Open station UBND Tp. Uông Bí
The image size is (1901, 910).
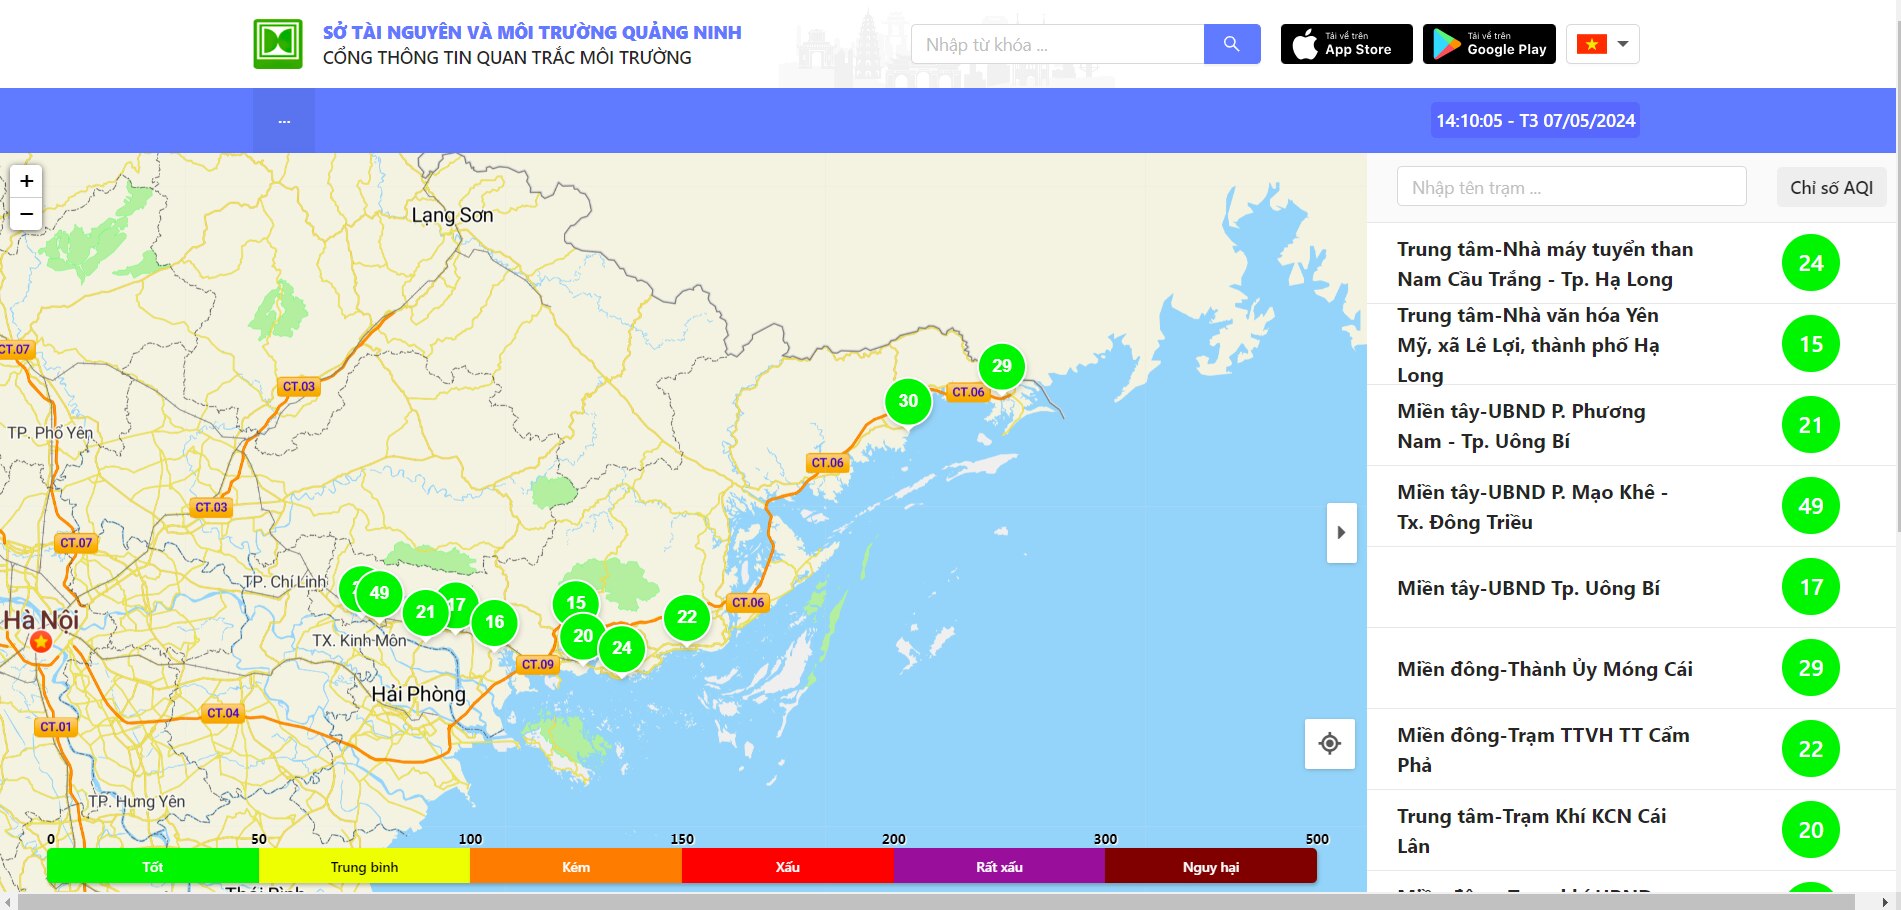[x=1528, y=588]
